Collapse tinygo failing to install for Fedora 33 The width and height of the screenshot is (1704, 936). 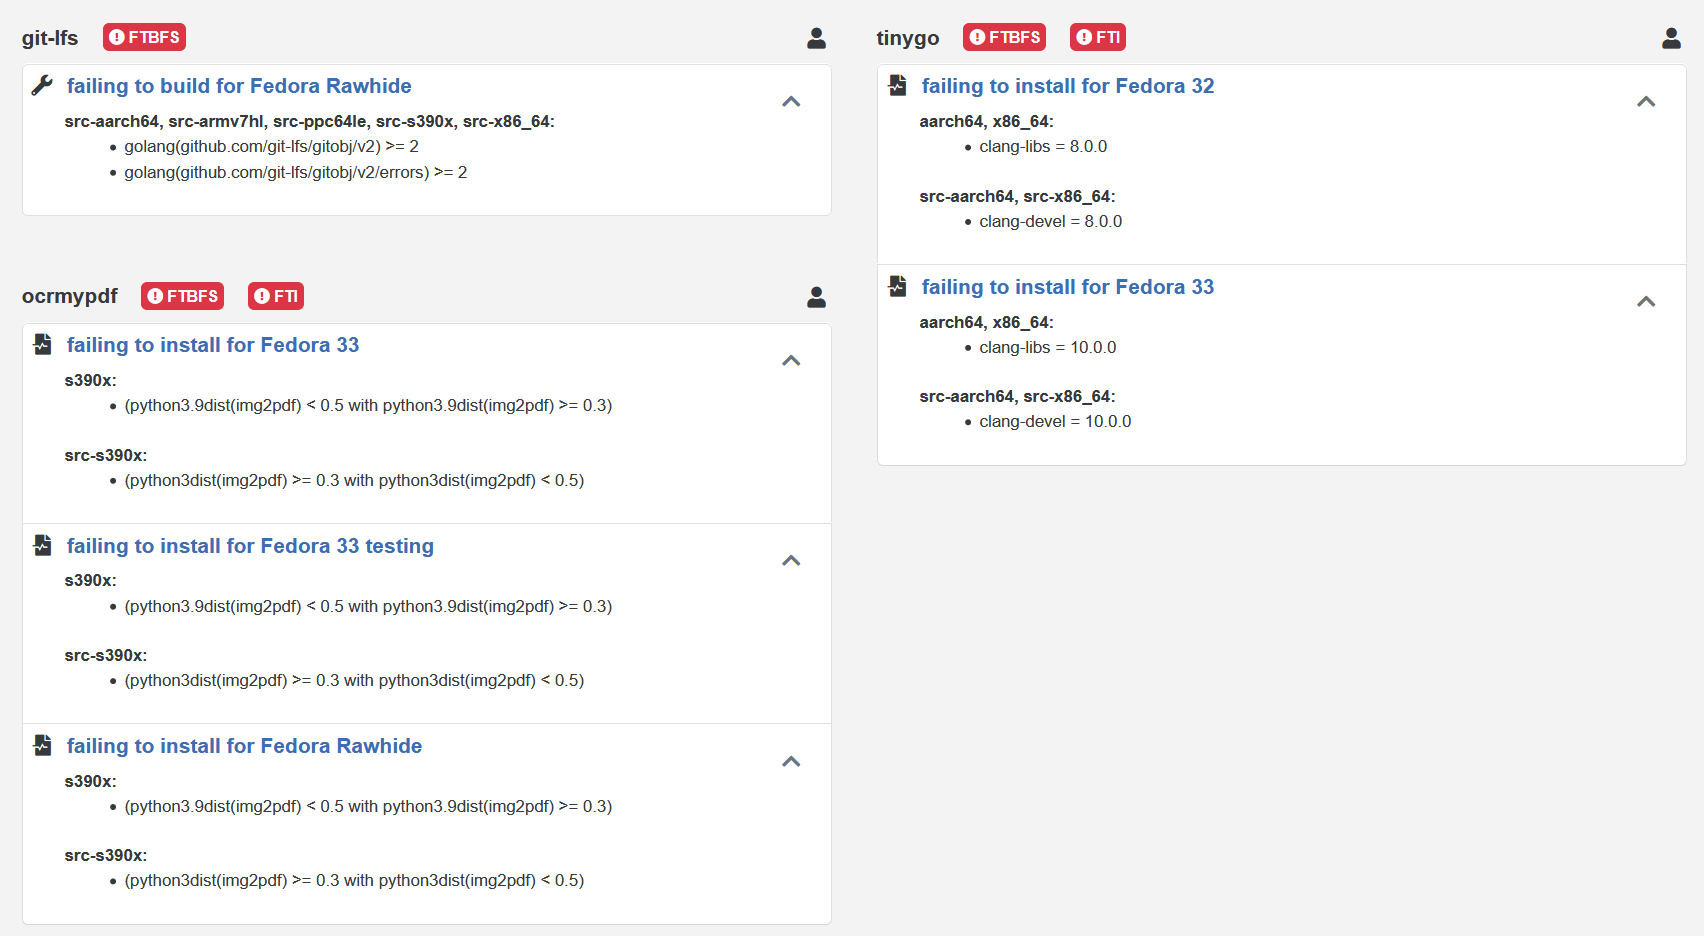1646,301
